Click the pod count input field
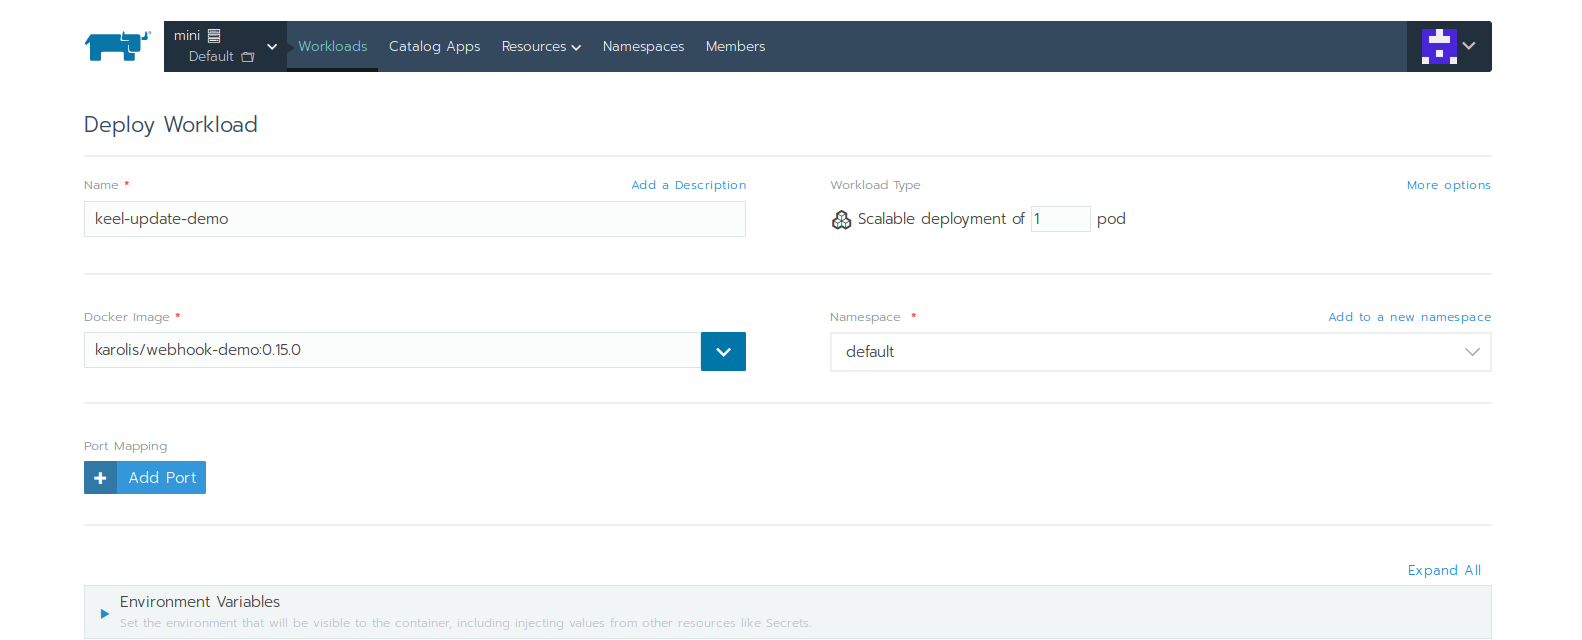The width and height of the screenshot is (1582, 640). (1060, 219)
